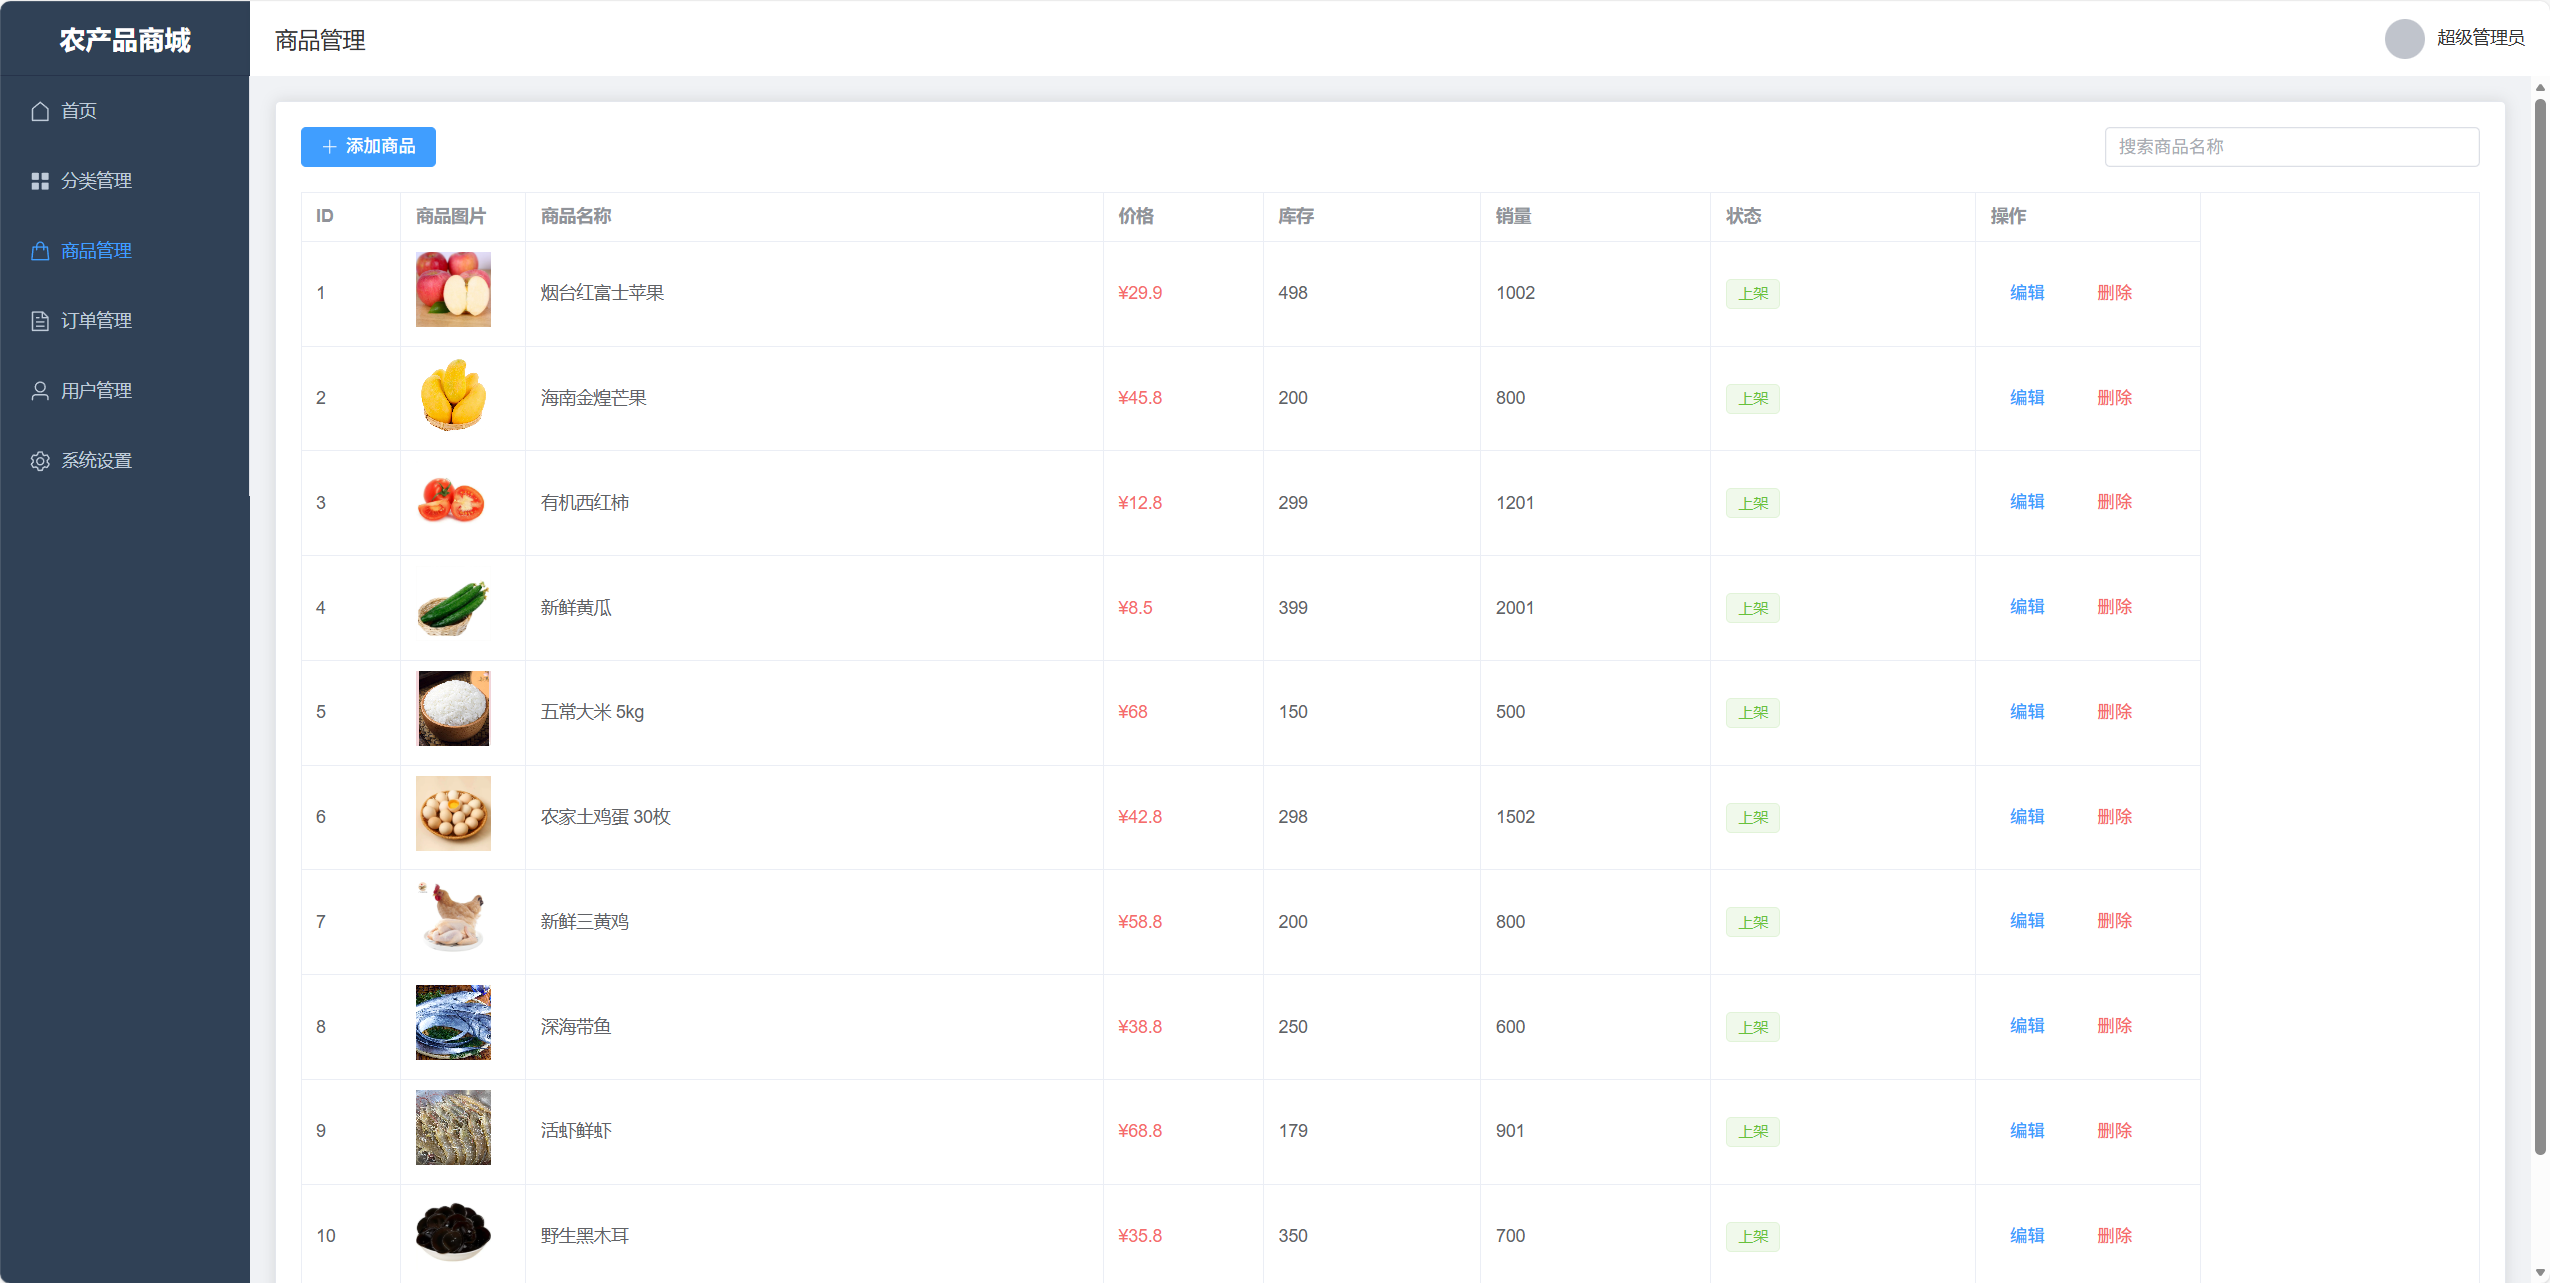The width and height of the screenshot is (2550, 1283).
Task: Focus the 搜索商品名称 search field
Action: [x=2290, y=147]
